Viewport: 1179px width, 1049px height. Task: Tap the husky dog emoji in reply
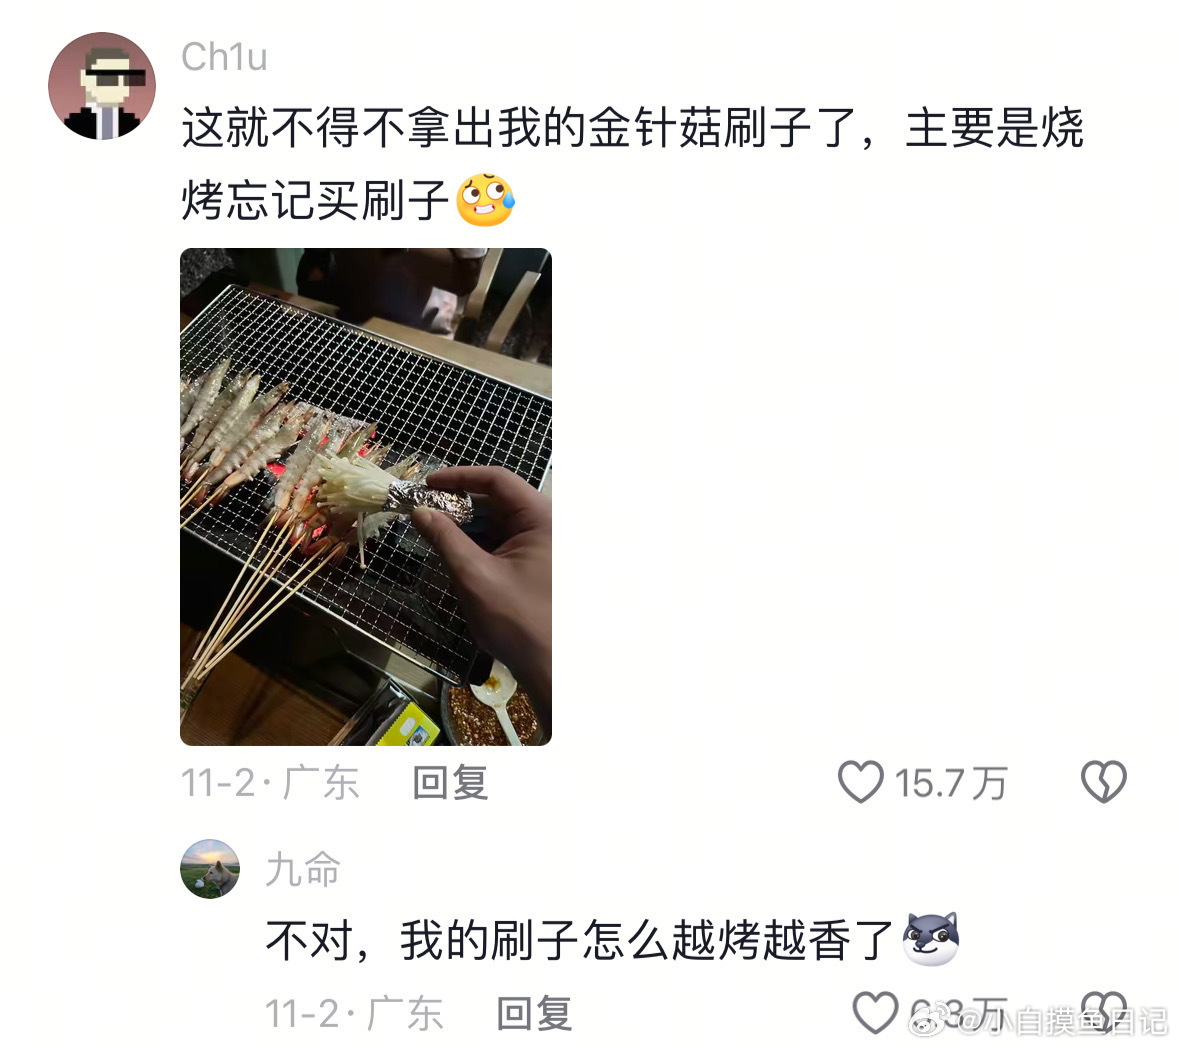point(931,939)
